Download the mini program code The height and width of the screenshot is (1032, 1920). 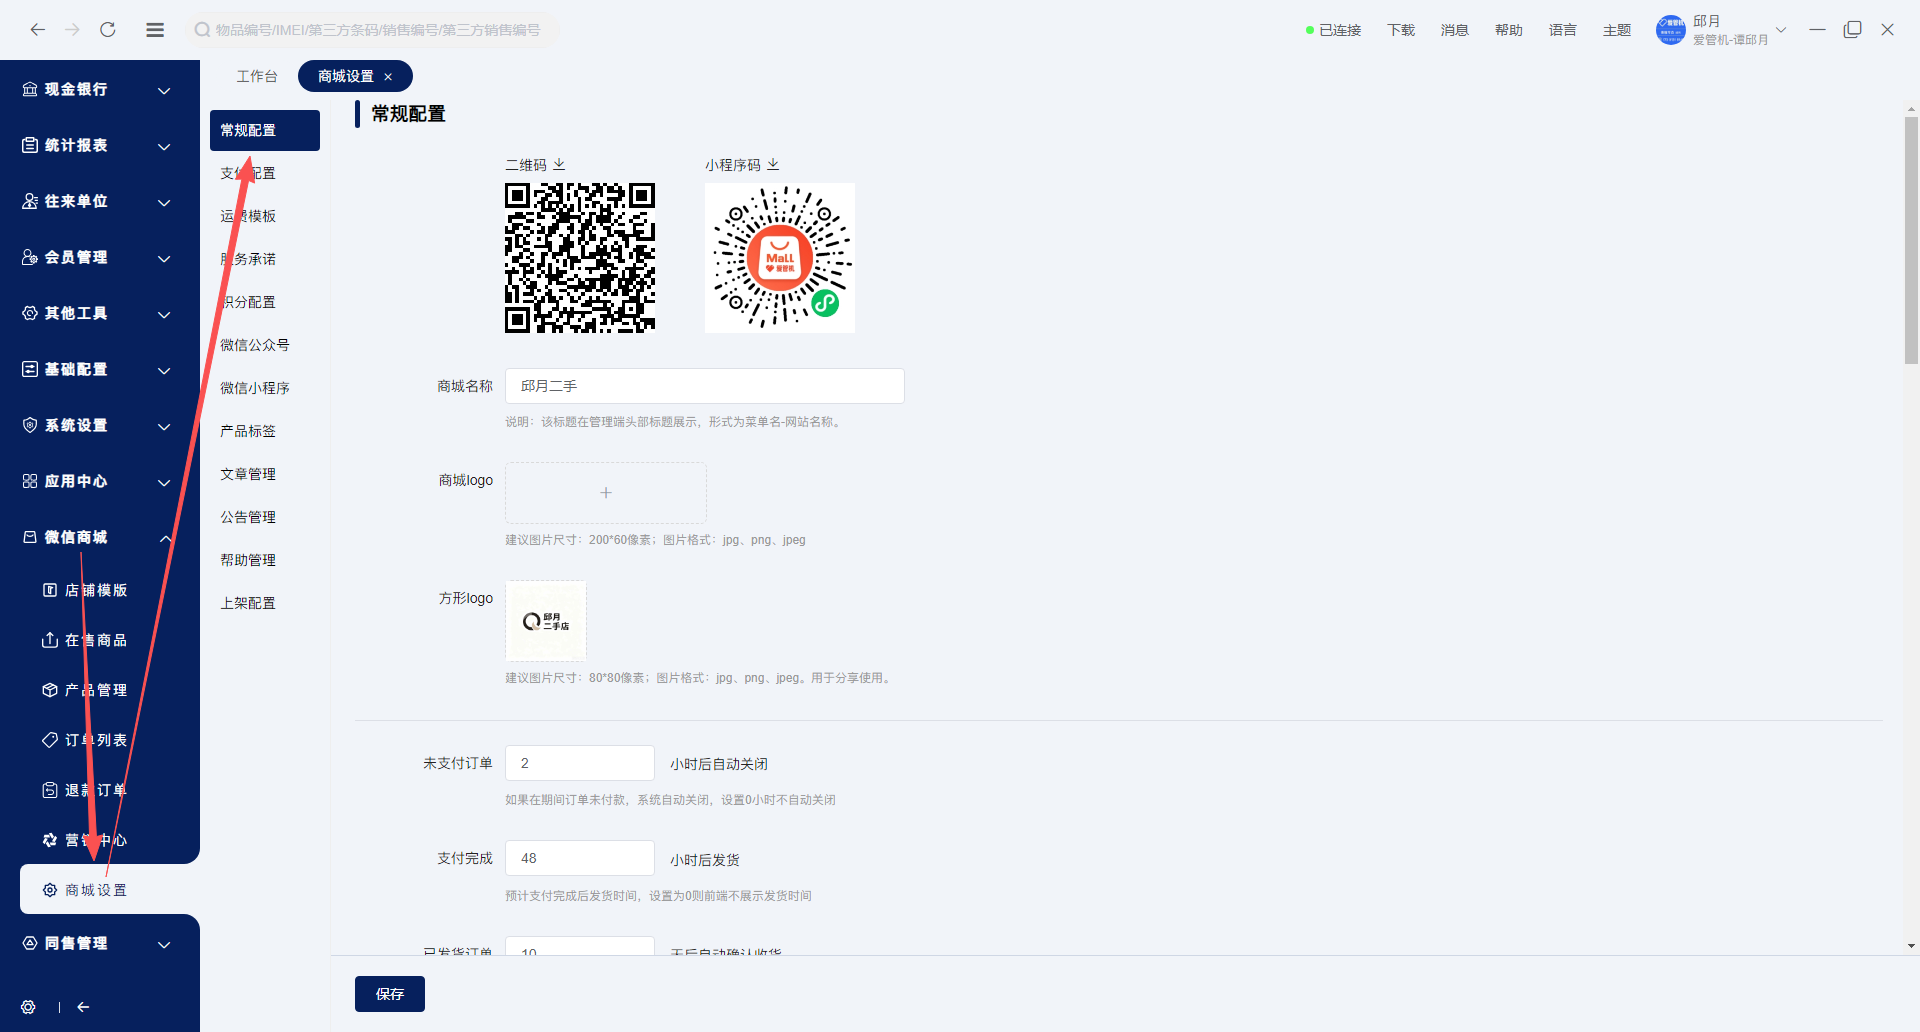click(x=773, y=164)
